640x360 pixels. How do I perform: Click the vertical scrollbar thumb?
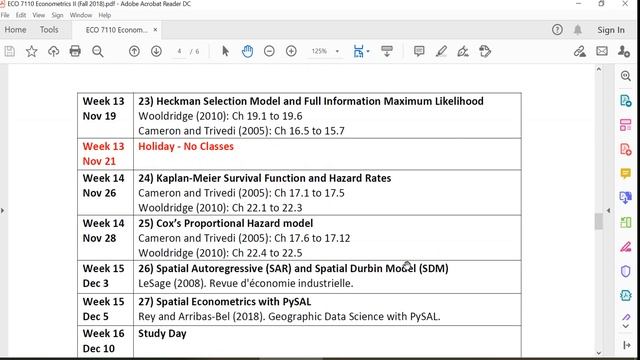[x=598, y=222]
